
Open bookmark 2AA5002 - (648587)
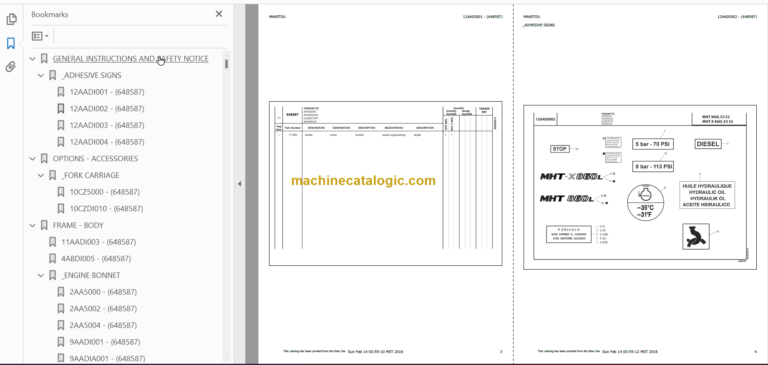103,309
